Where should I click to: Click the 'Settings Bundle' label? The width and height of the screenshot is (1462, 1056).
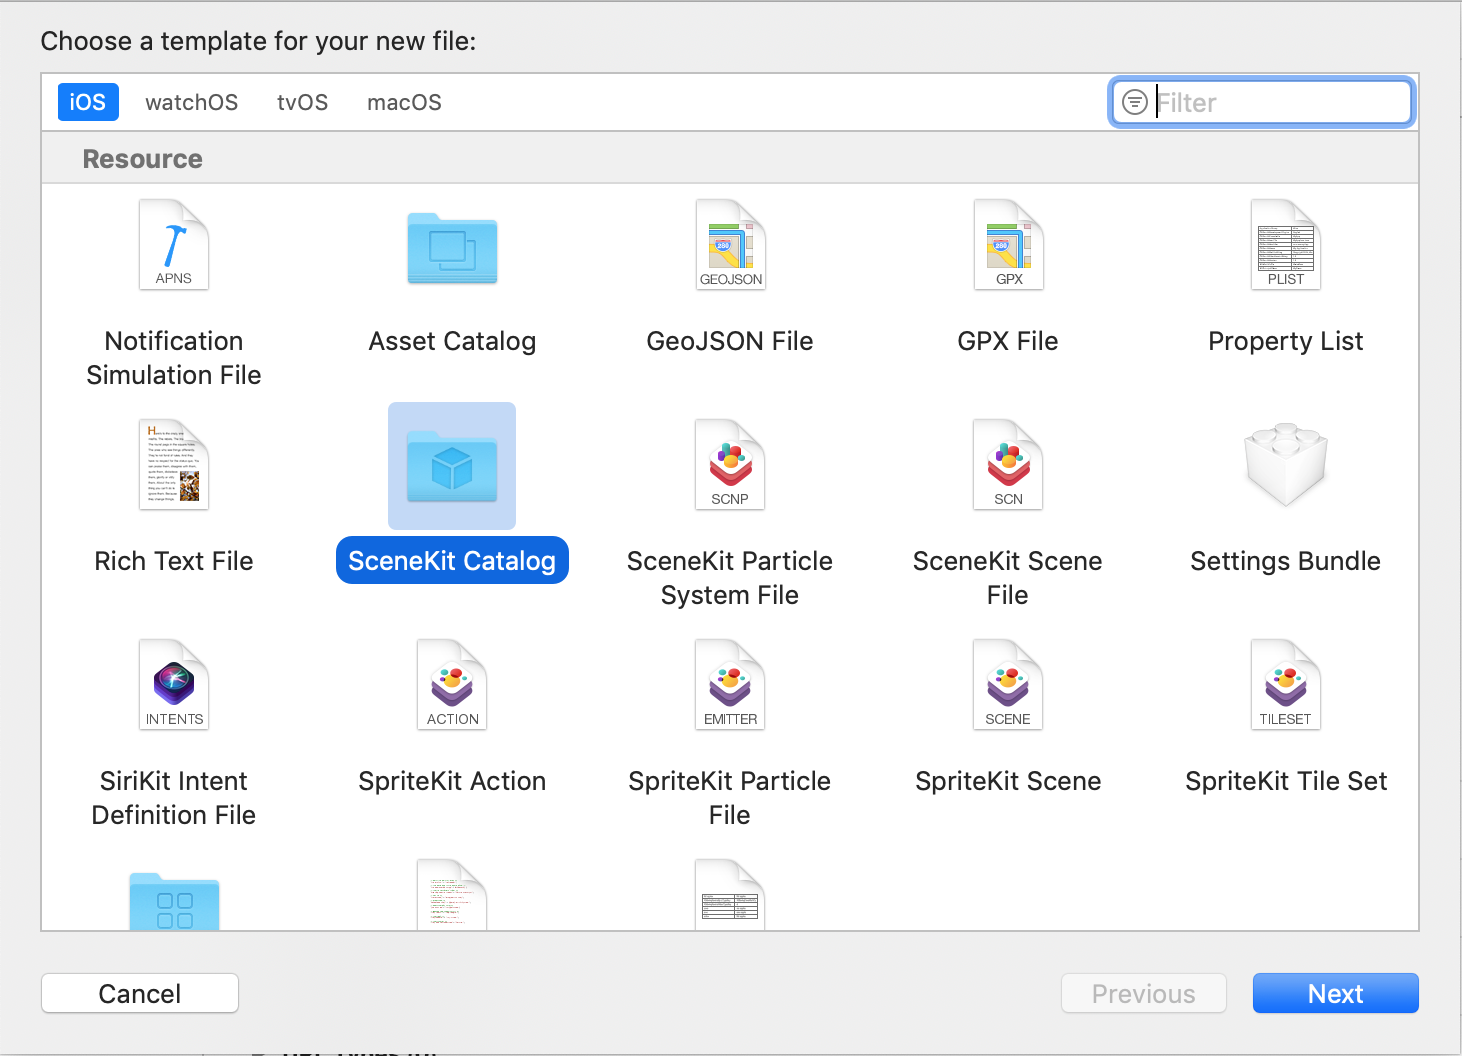point(1286,562)
